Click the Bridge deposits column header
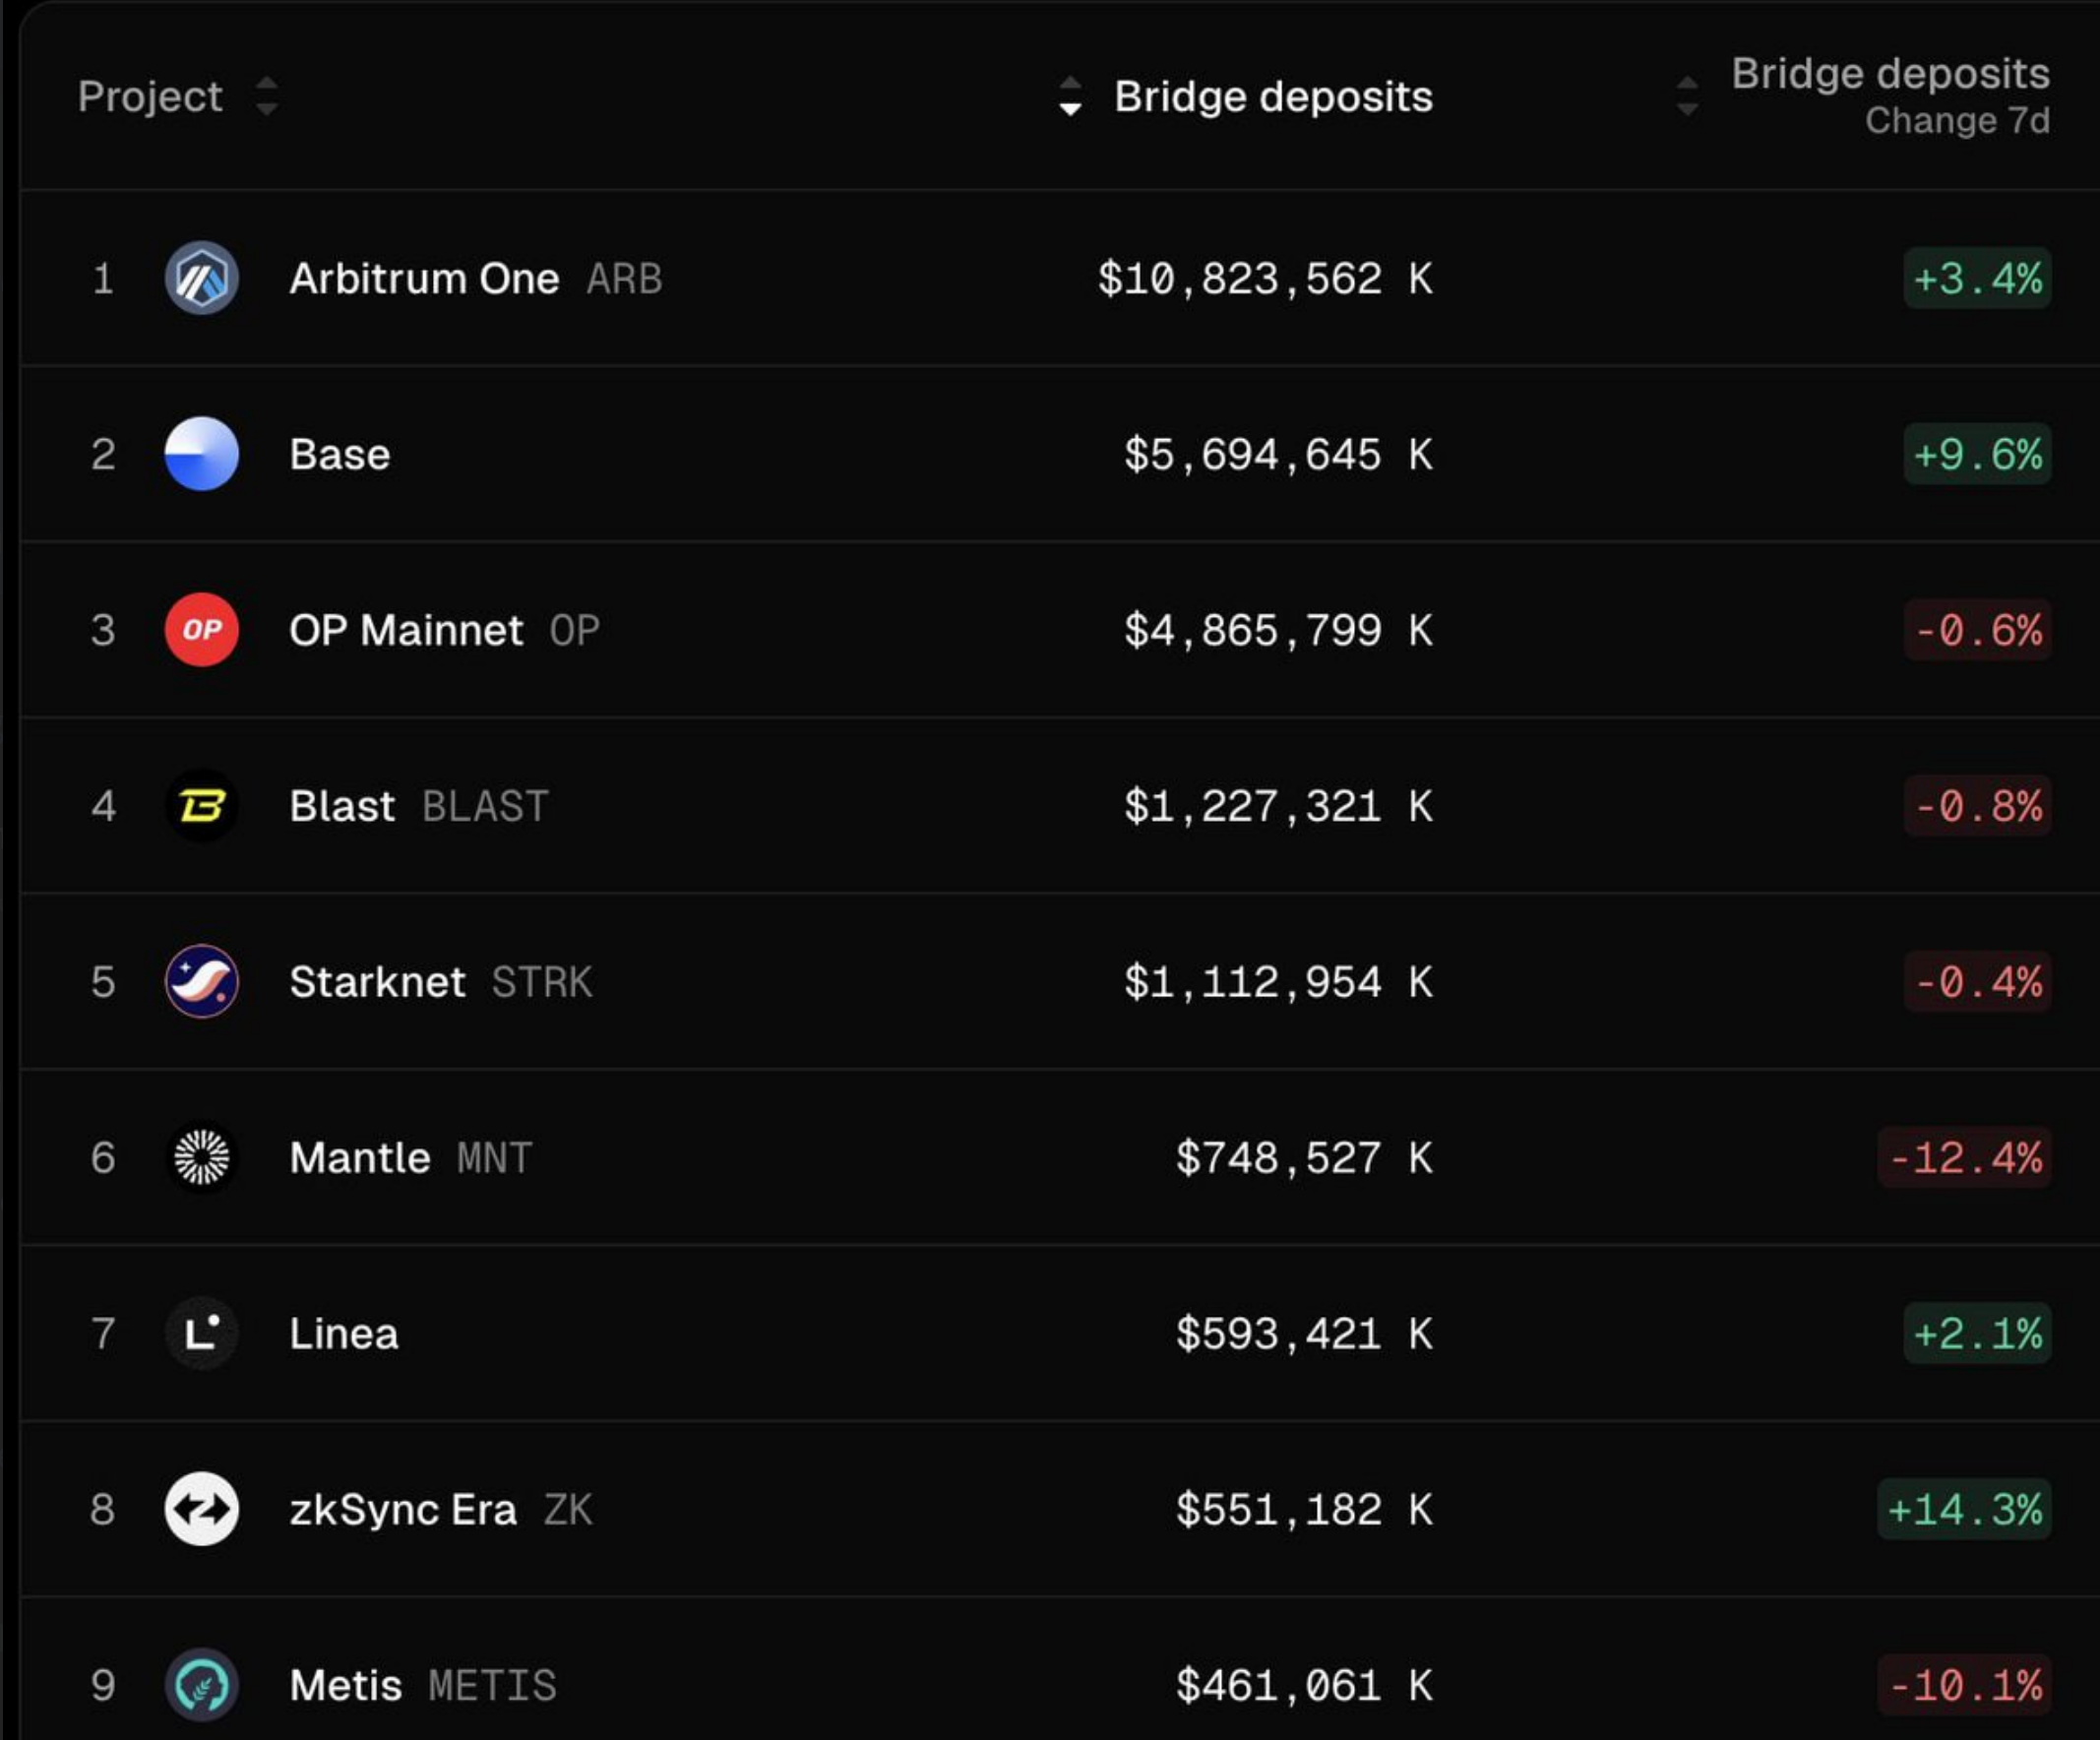Viewport: 2100px width, 1740px height. tap(1273, 96)
